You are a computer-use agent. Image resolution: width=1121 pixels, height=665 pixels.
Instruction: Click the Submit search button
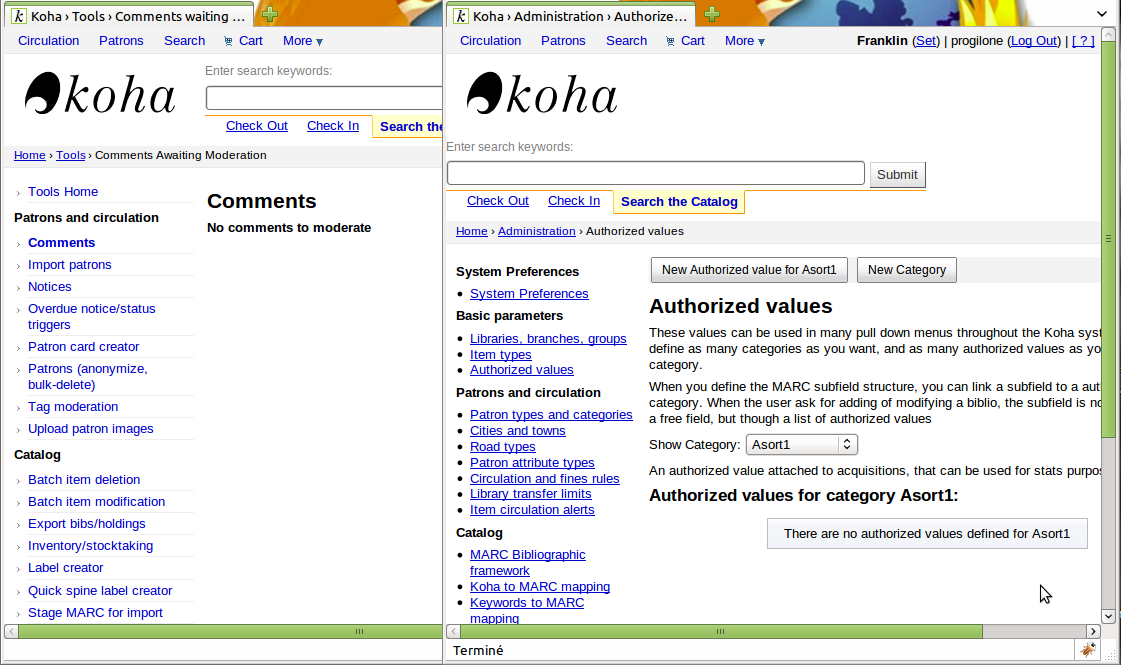(897, 174)
